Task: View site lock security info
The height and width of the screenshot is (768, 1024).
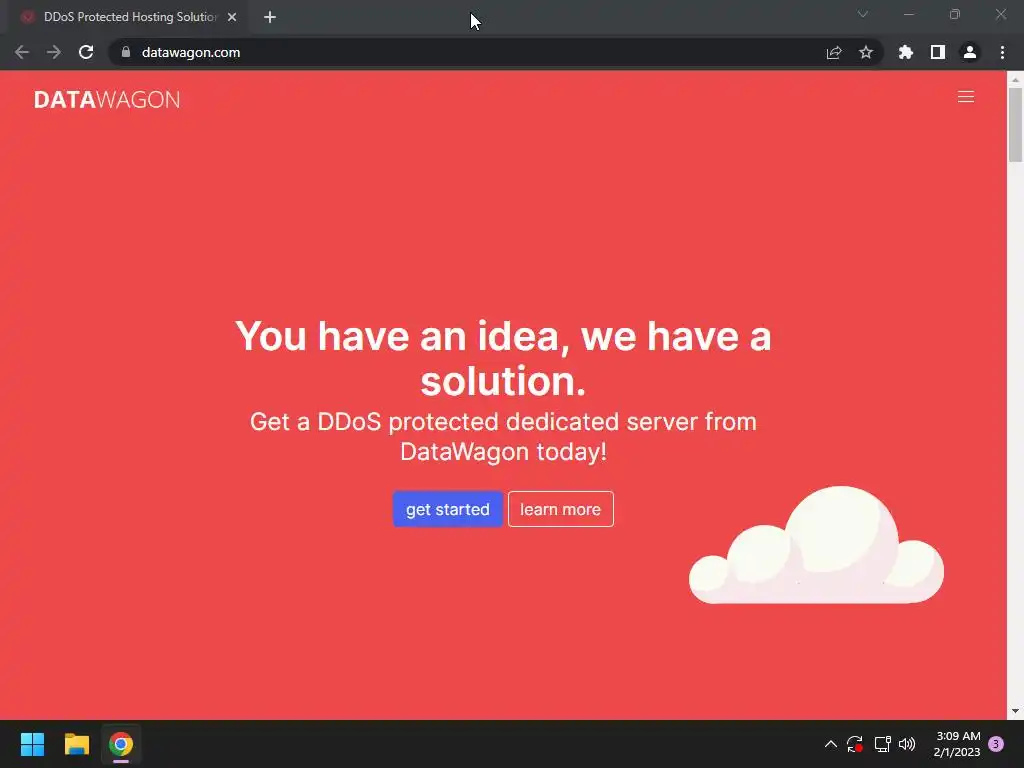Action: point(126,52)
